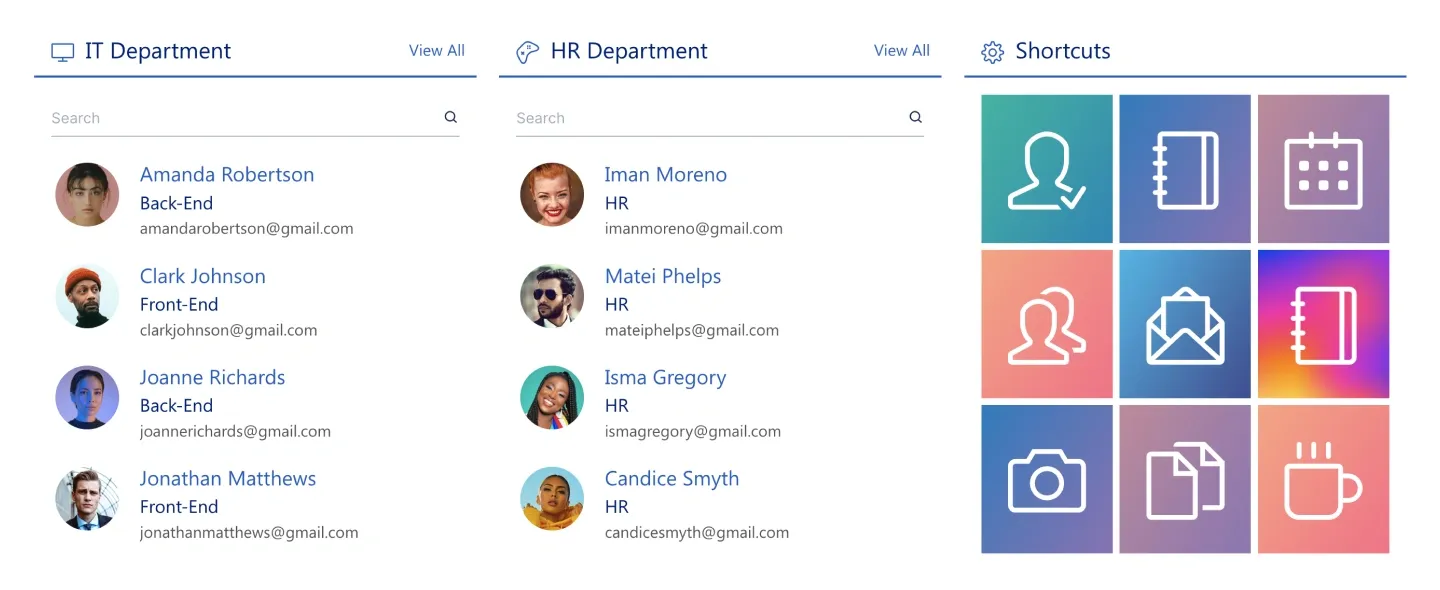Click Jonathan Matthews' avatar photo

tap(87, 498)
